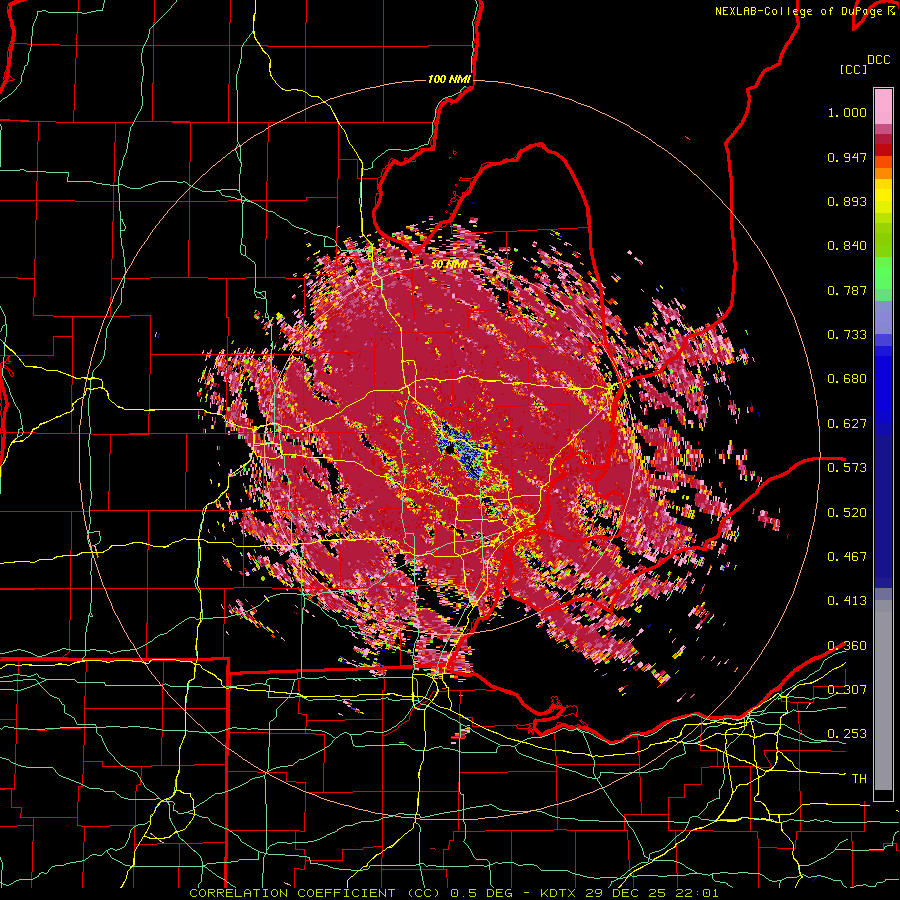Click the 0.947 scale value
The image size is (900, 900).
(x=847, y=157)
